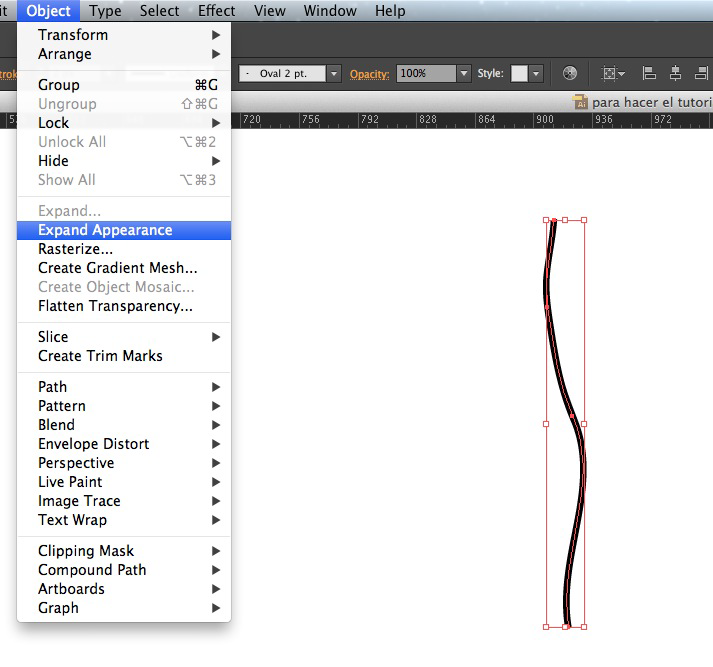The height and width of the screenshot is (667, 713).
Task: Click the Style swatch box
Action: coord(519,73)
